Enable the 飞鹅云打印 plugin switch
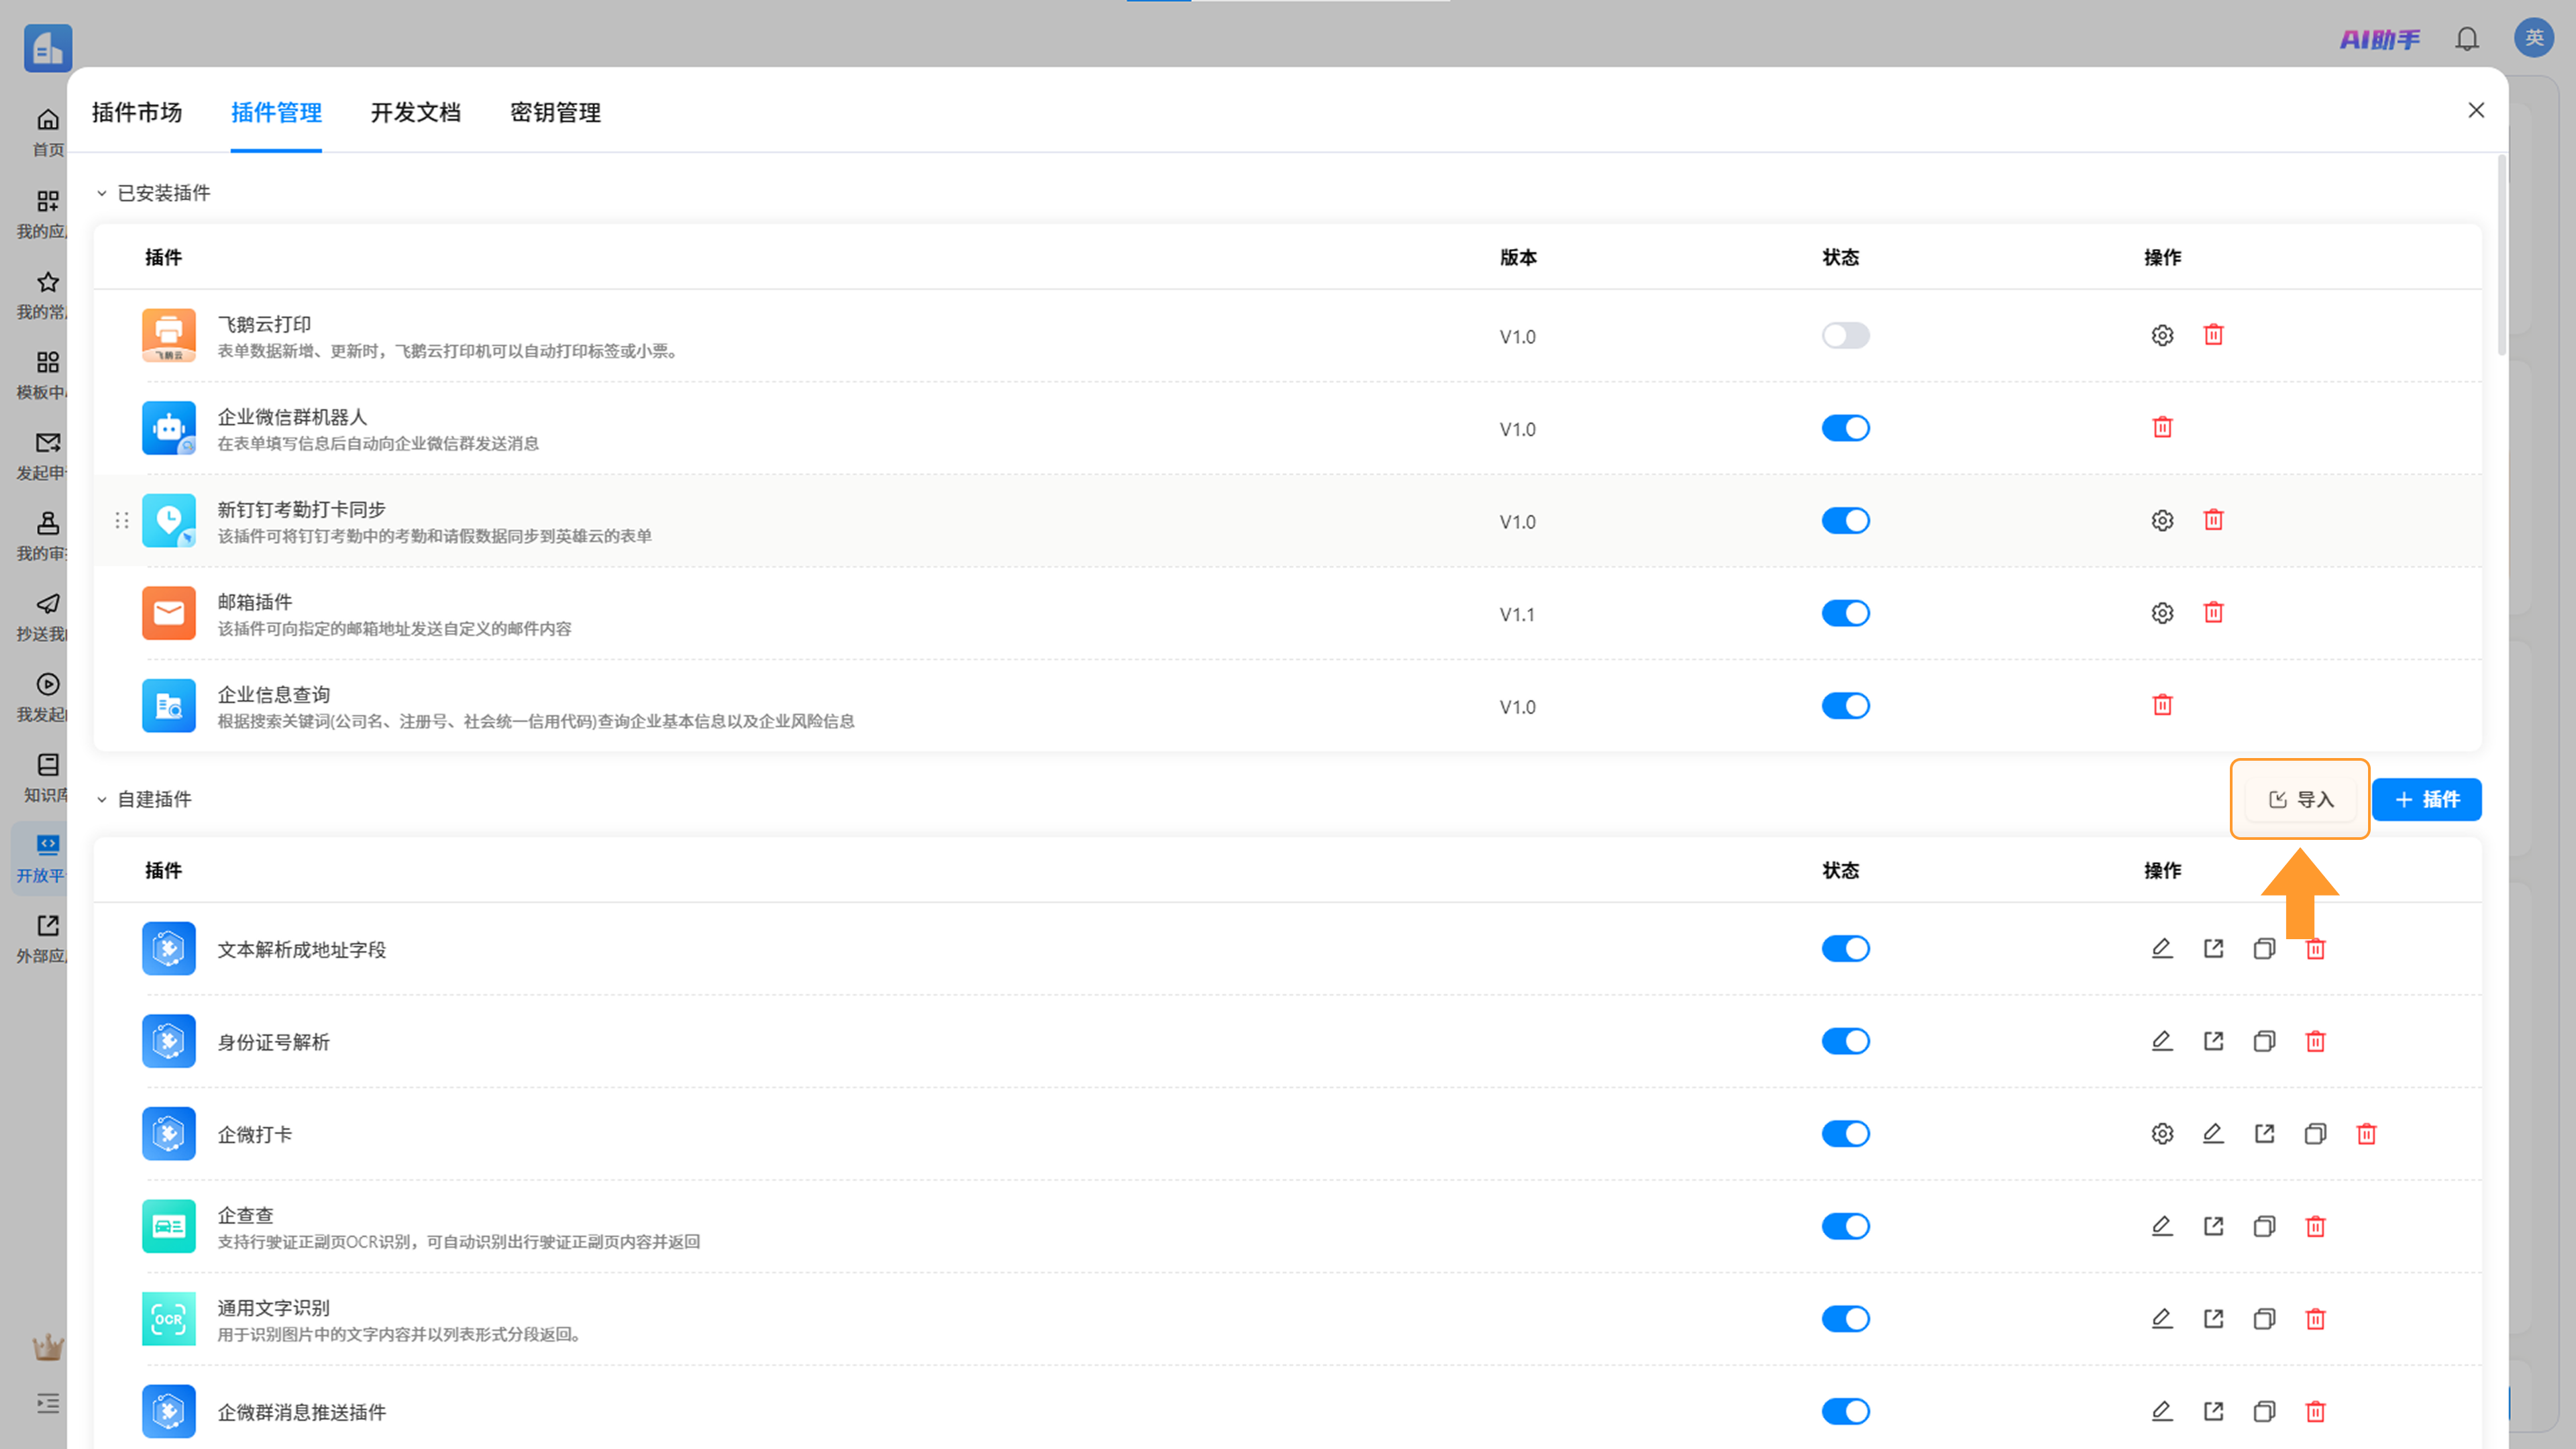This screenshot has height=1449, width=2576. pyautogui.click(x=1845, y=335)
